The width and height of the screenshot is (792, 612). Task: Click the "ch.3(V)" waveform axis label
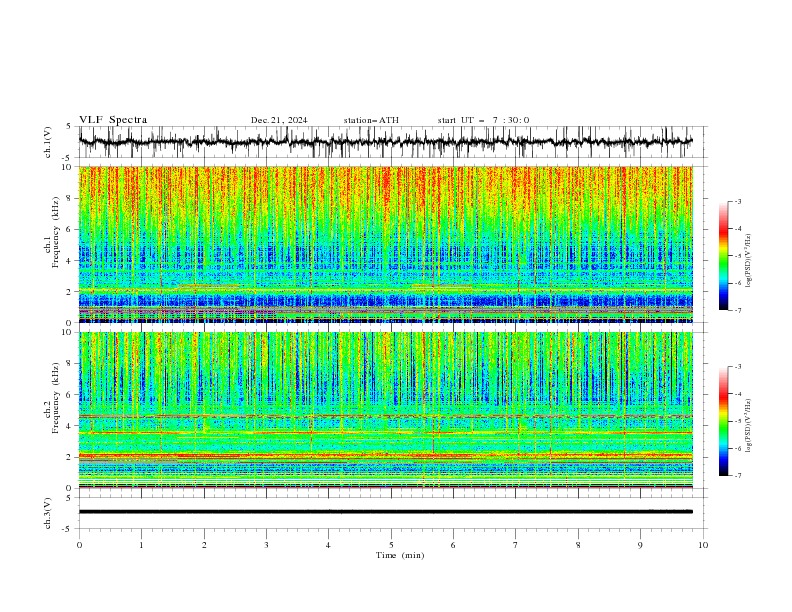(48, 513)
